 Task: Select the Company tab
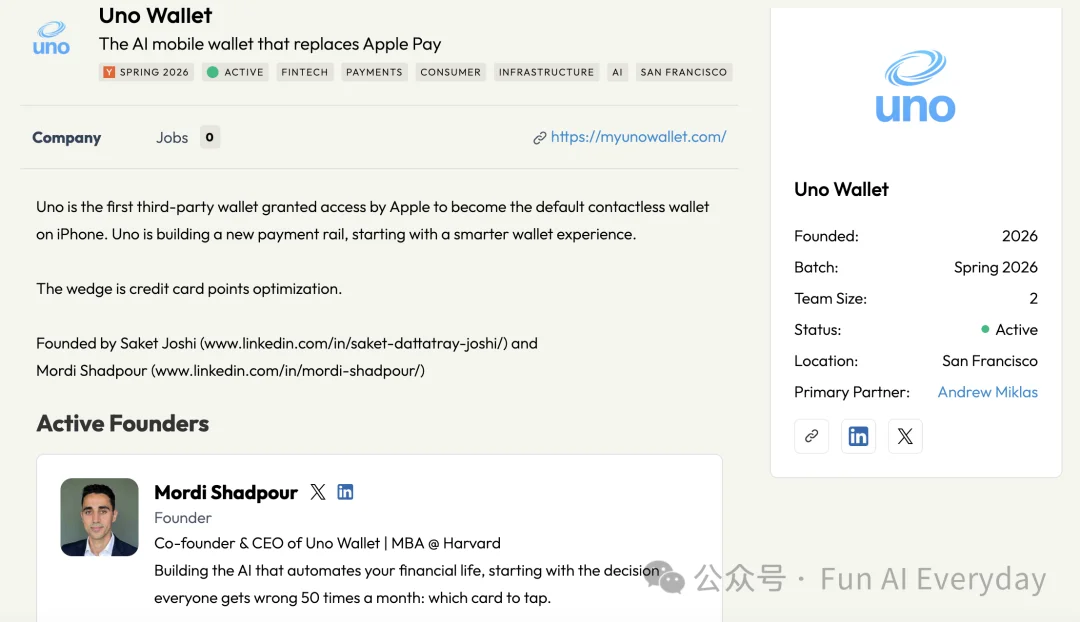[67, 138]
